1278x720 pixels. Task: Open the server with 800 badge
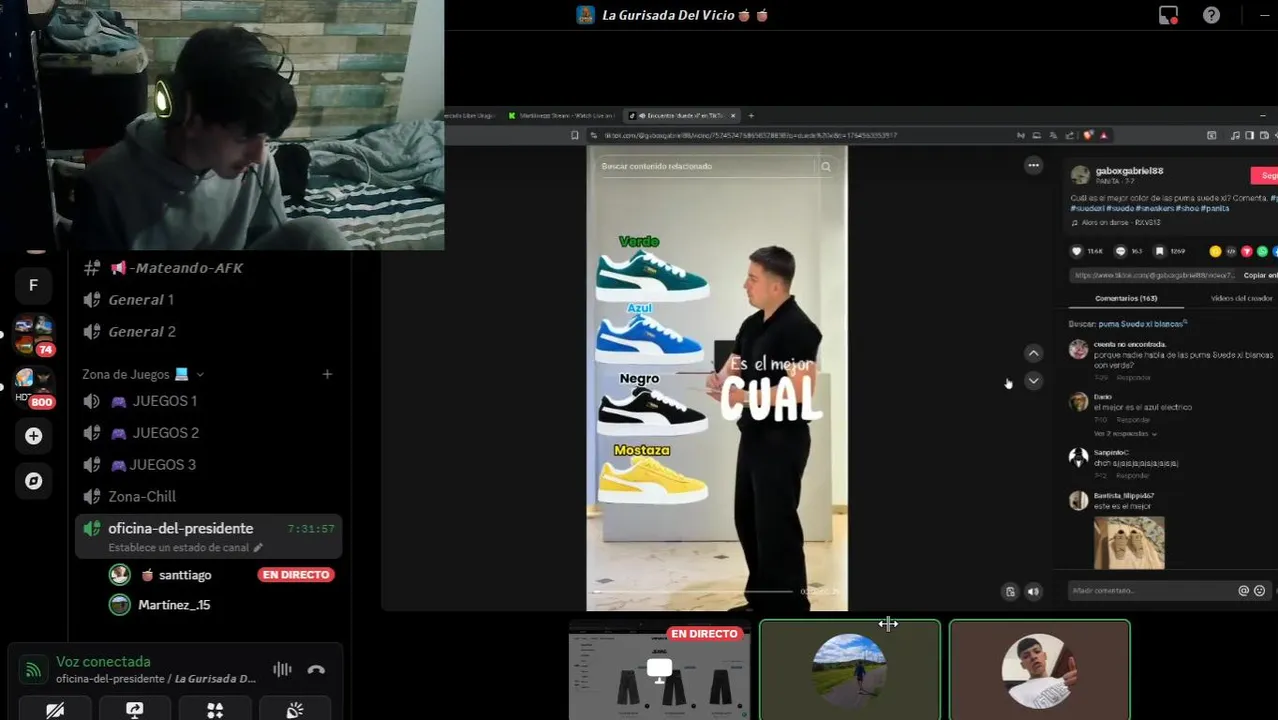[33, 385]
